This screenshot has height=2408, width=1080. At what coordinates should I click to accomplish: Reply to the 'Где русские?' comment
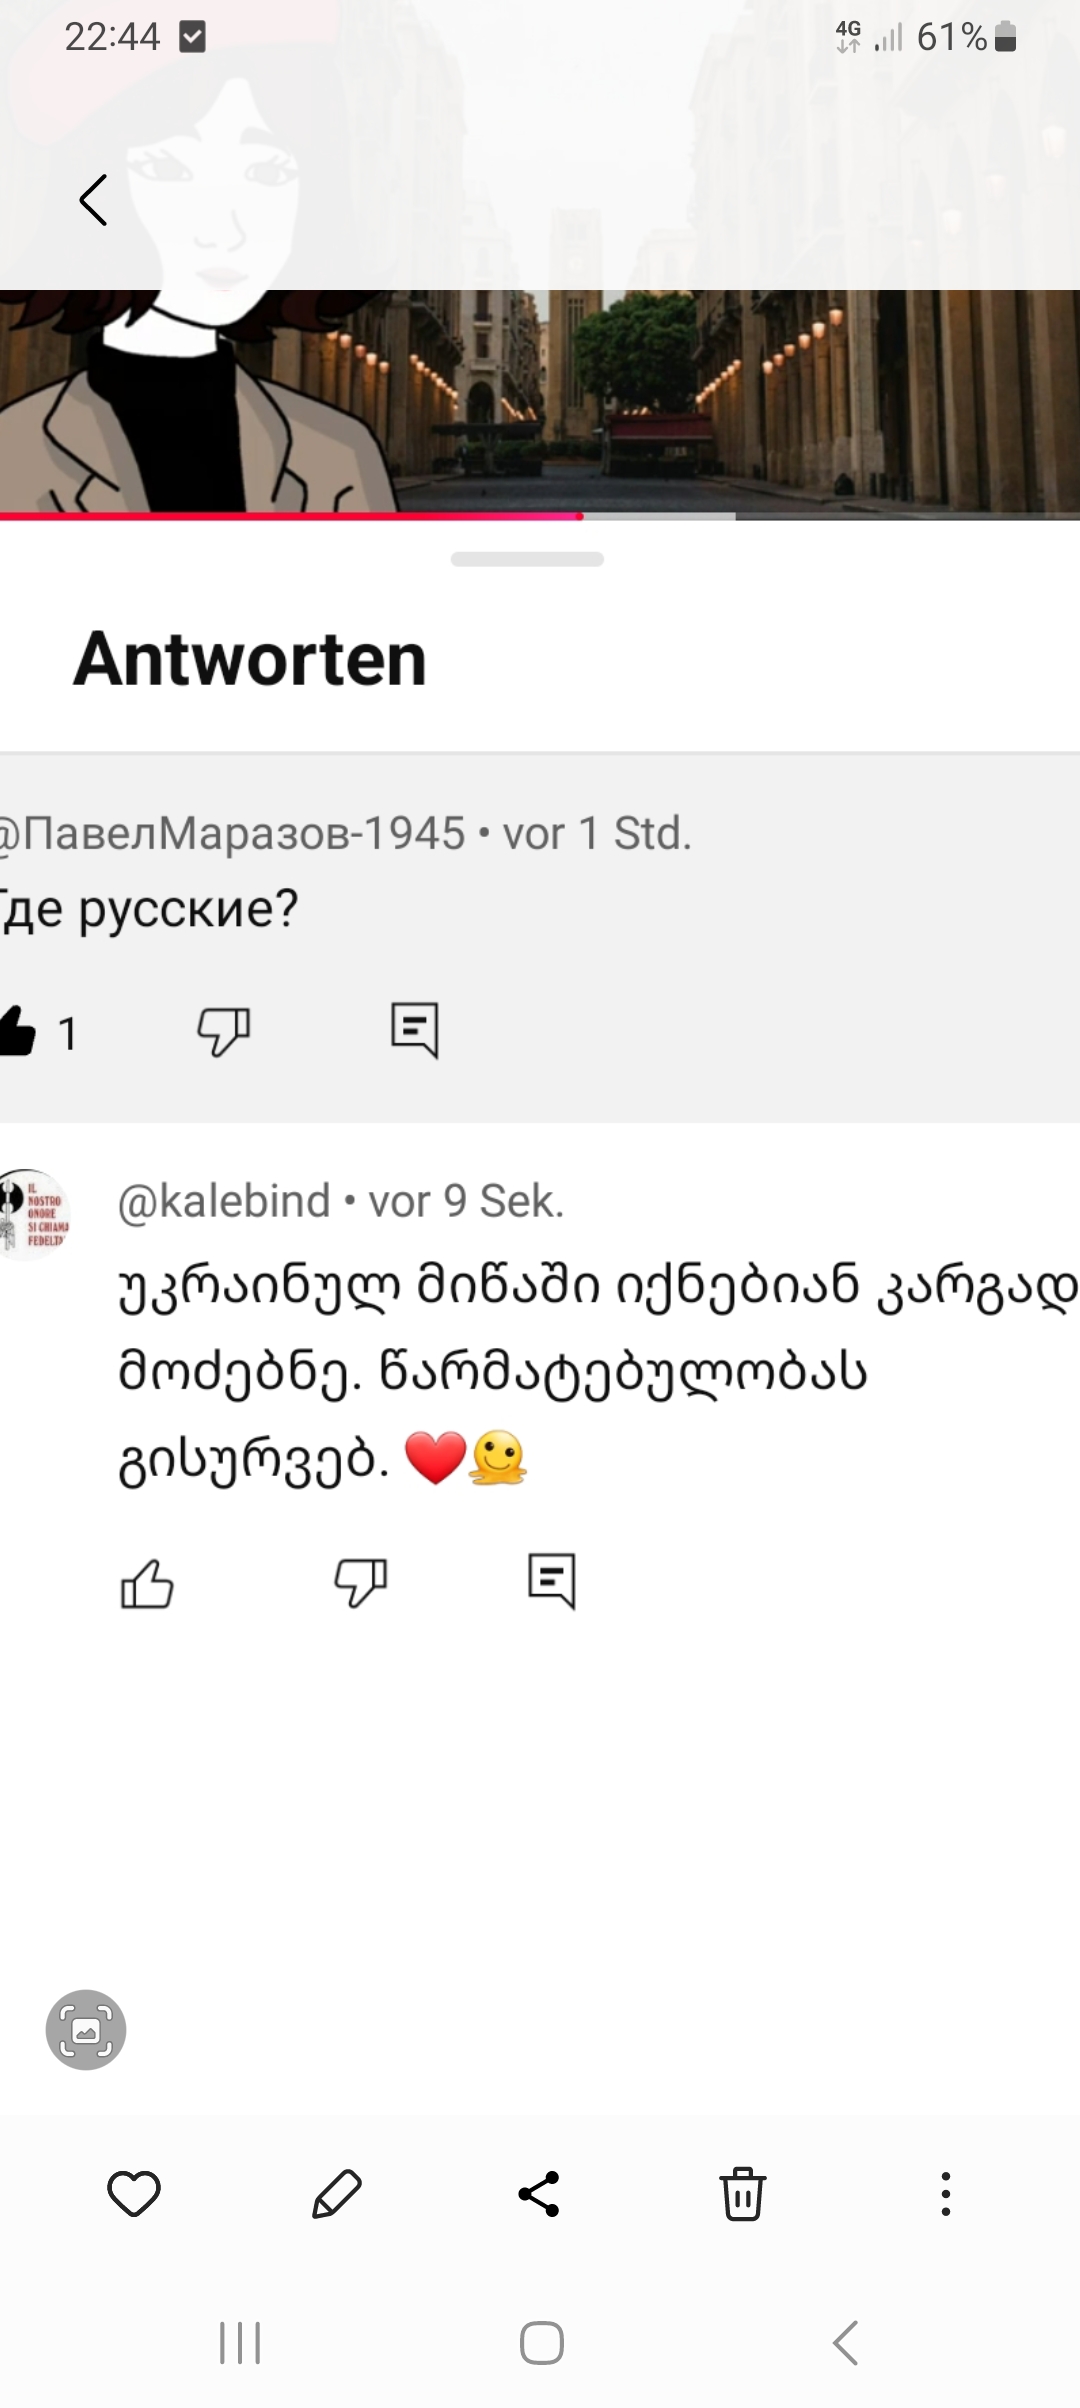(414, 1029)
